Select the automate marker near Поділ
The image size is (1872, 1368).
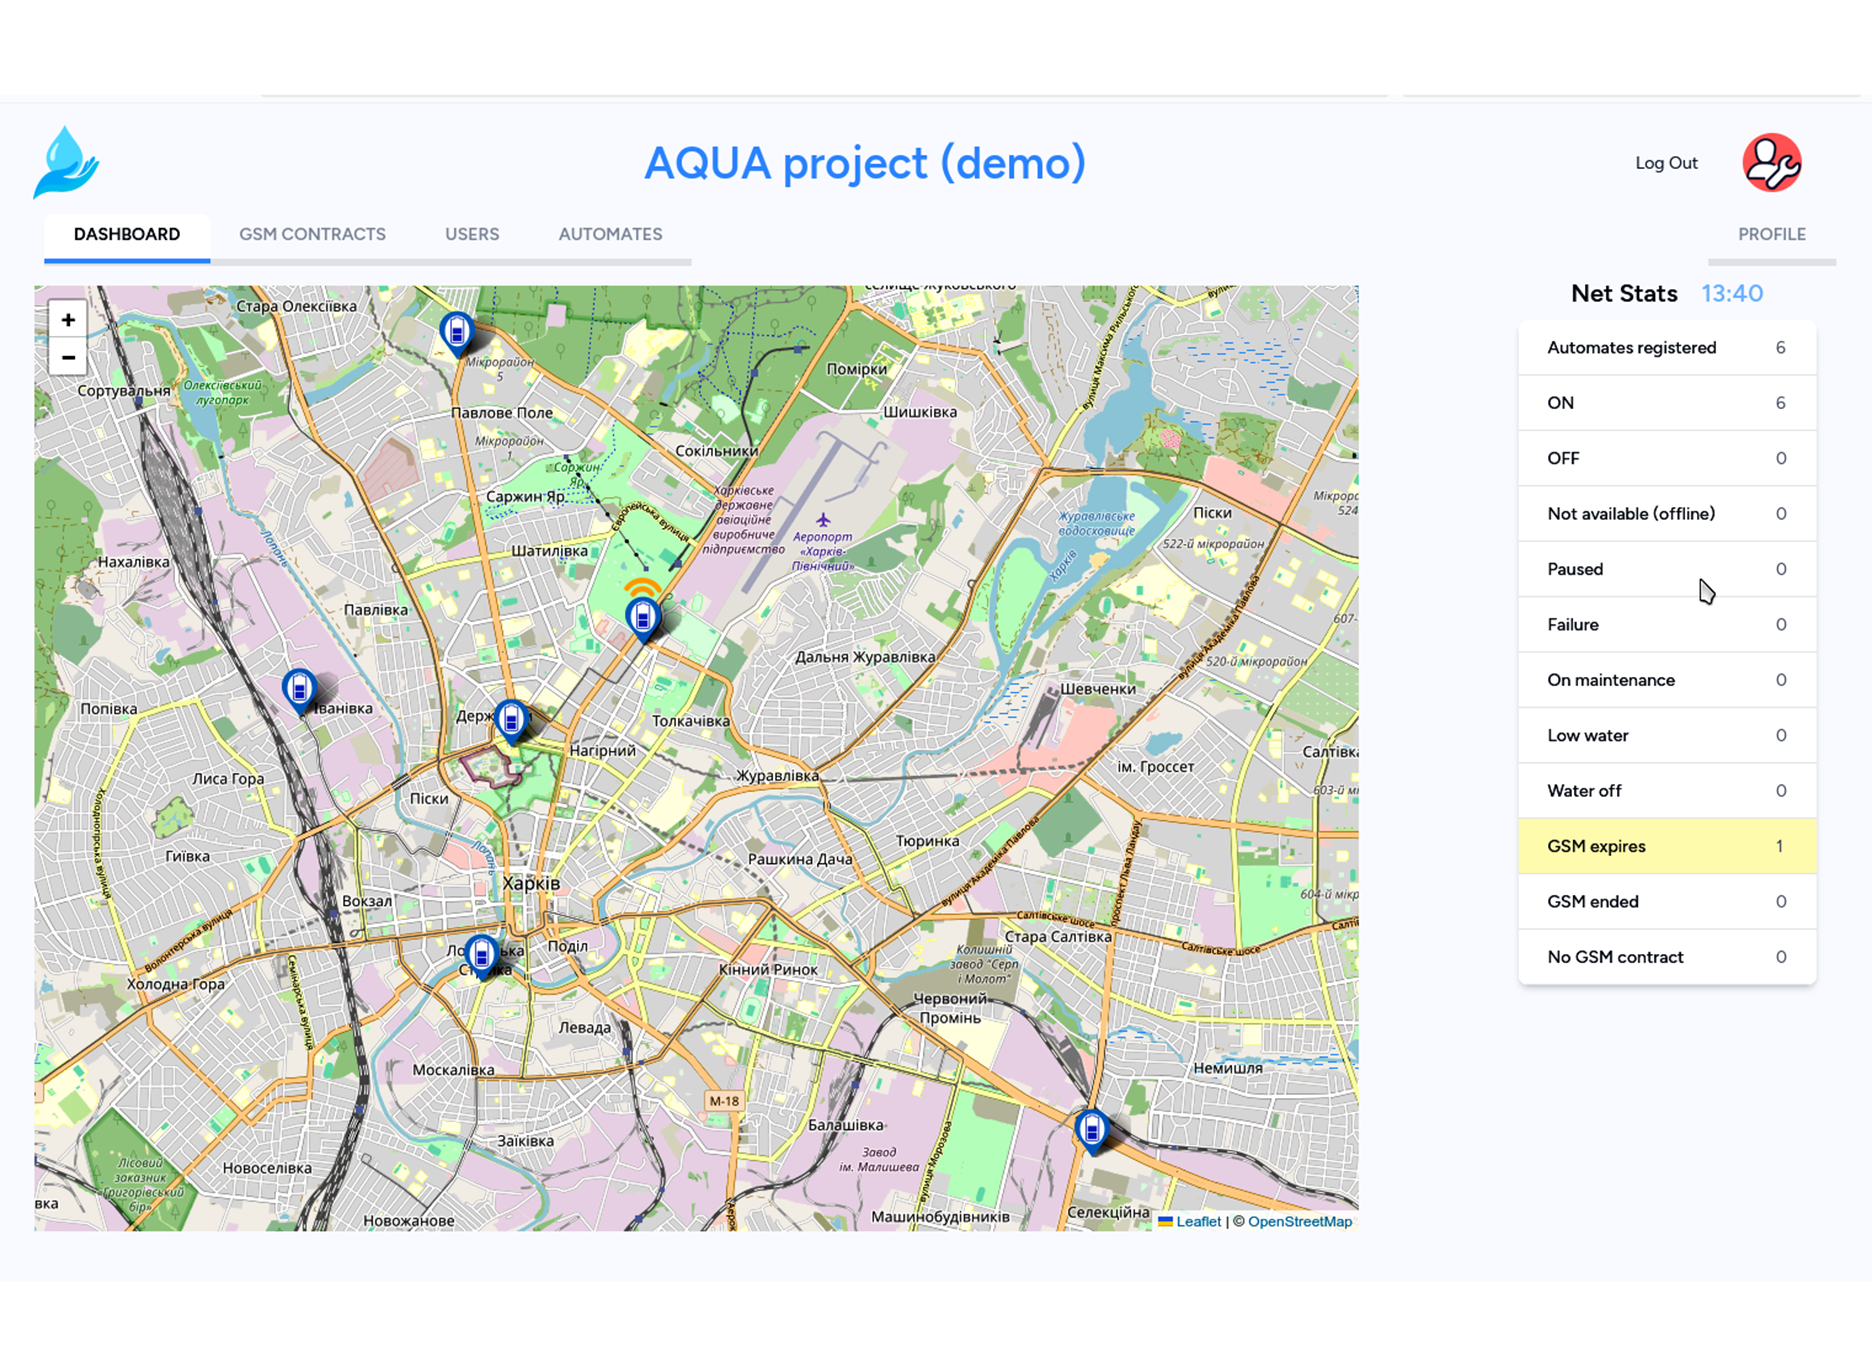coord(482,954)
